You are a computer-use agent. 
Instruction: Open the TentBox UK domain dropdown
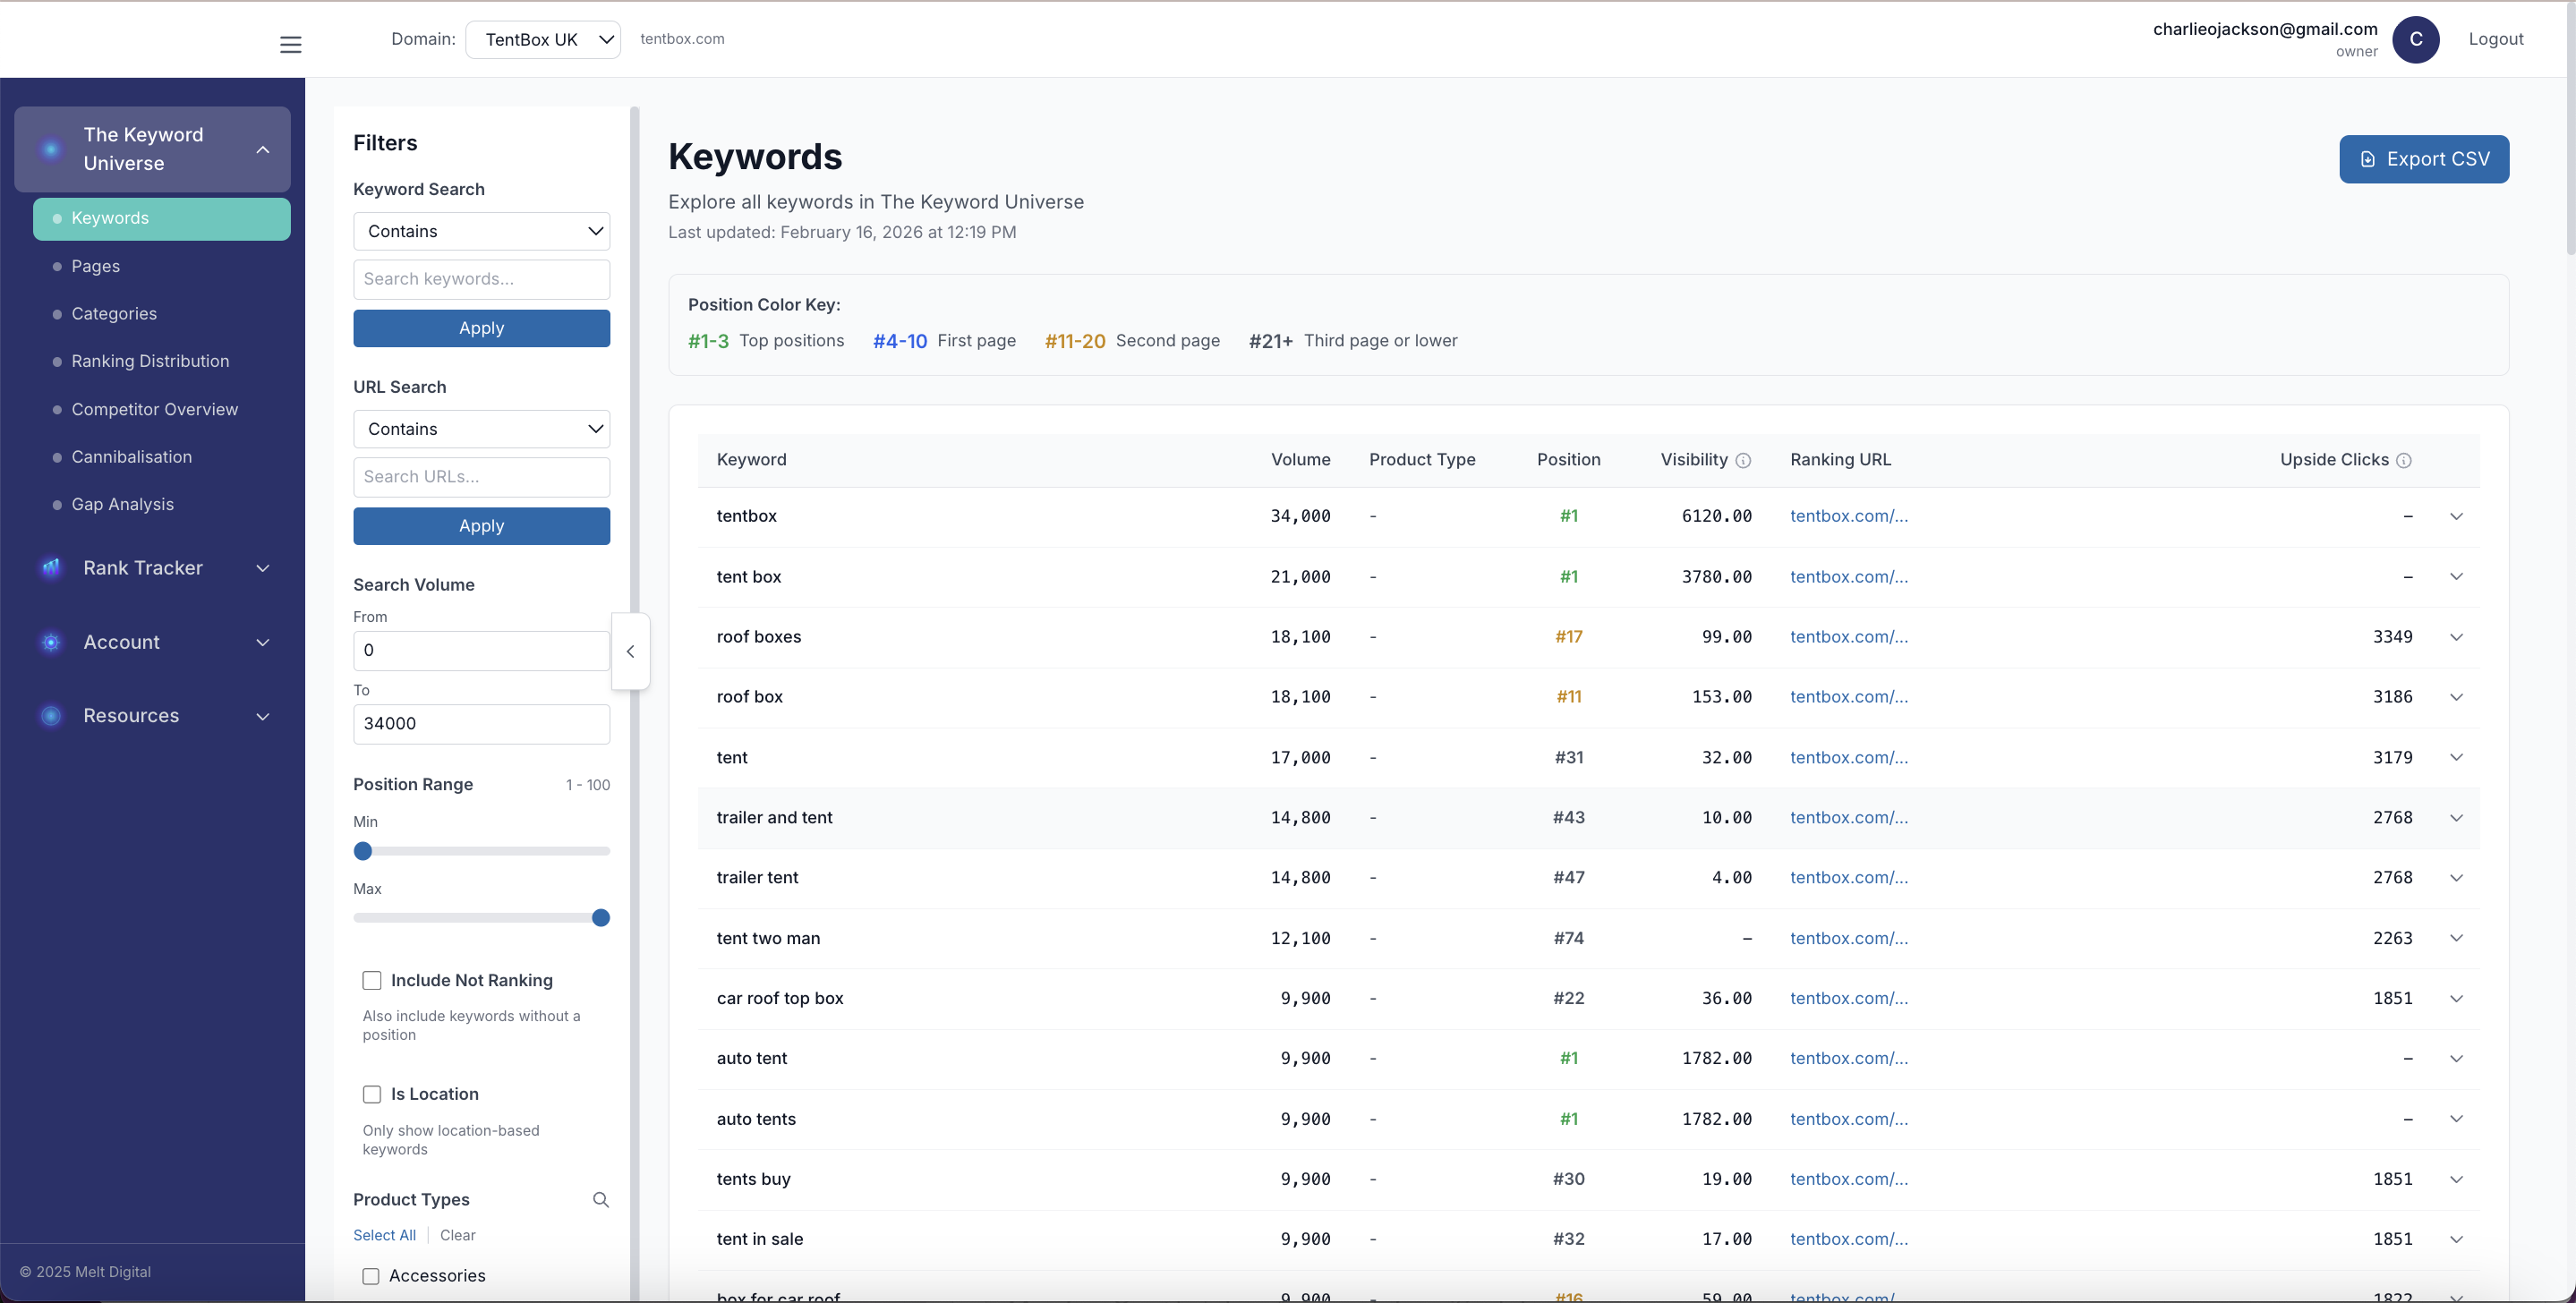[543, 39]
